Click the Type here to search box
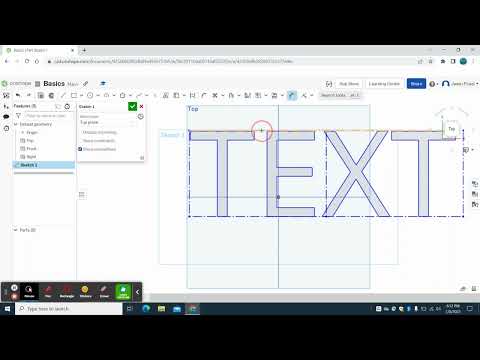 tap(69, 309)
